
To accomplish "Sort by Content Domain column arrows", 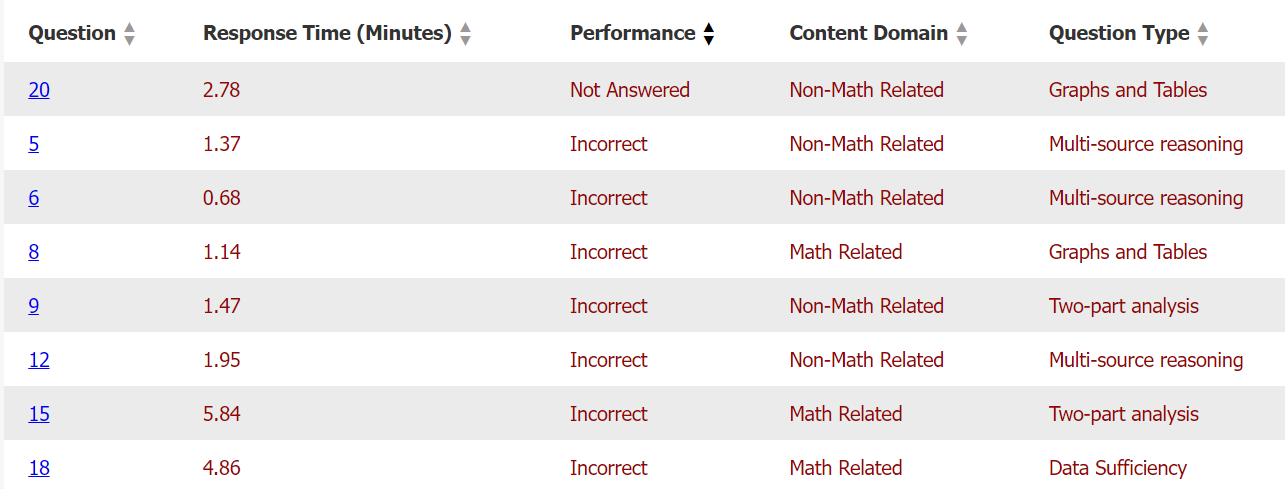I will coord(962,34).
